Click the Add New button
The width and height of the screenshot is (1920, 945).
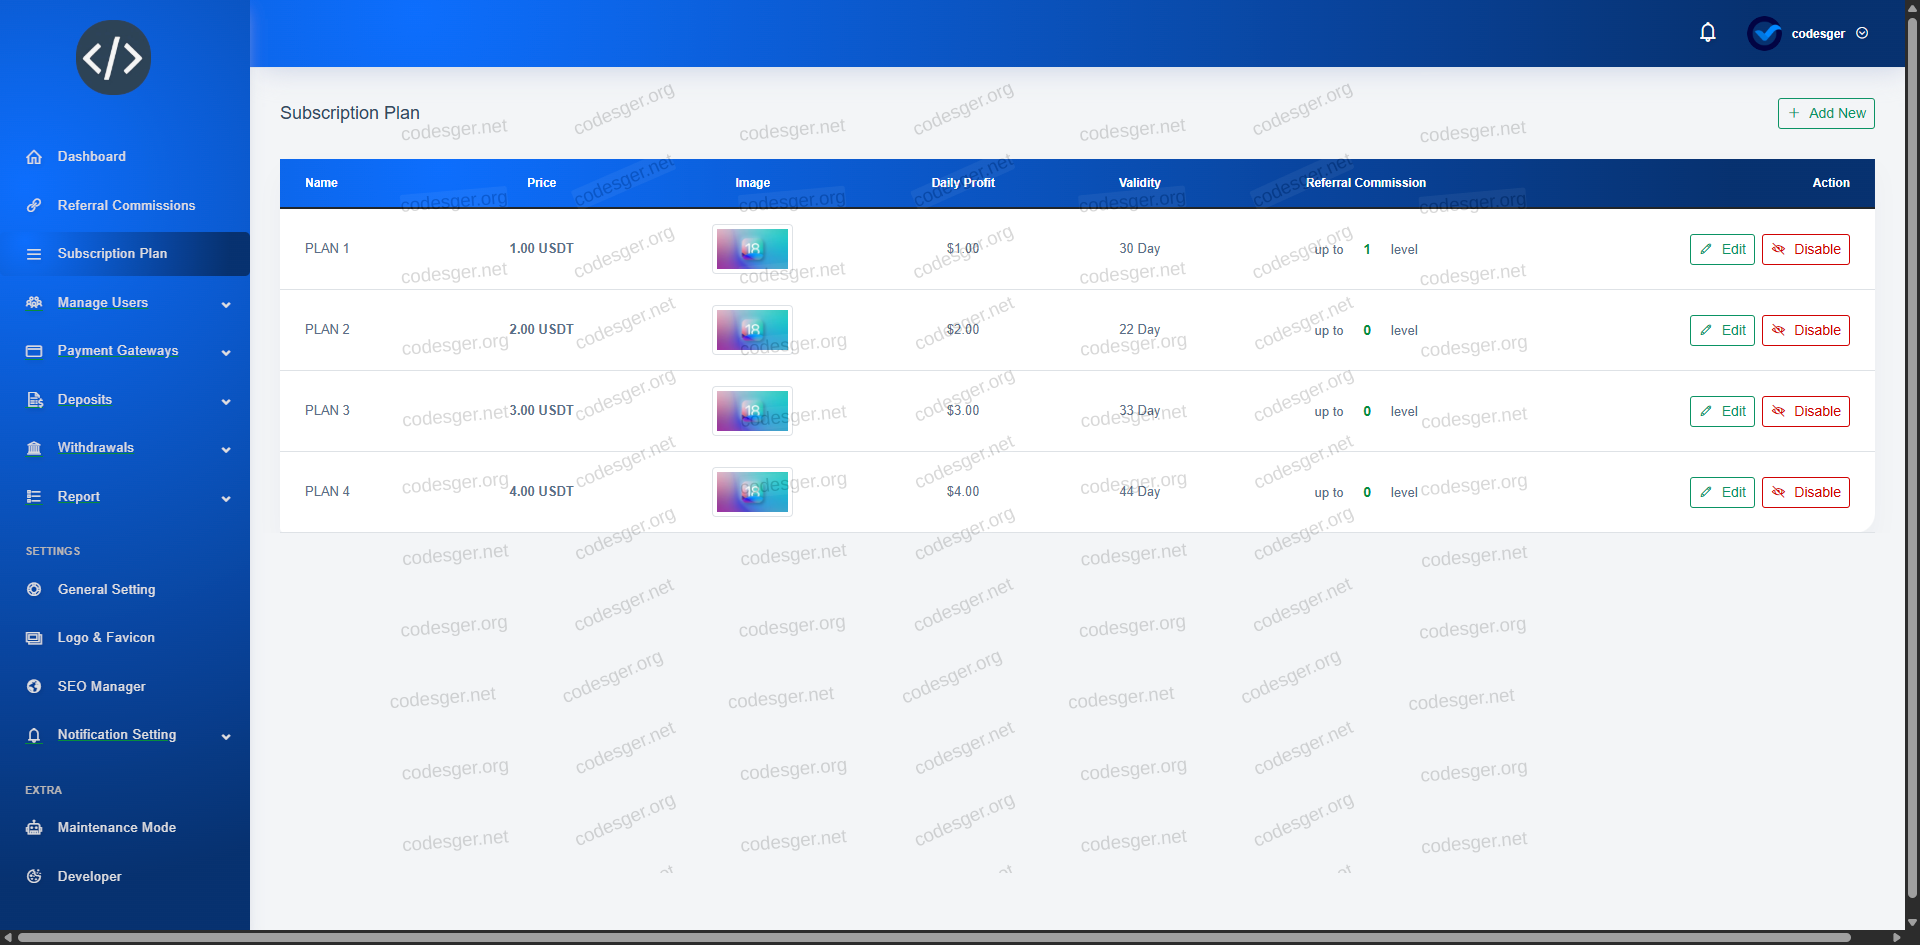(x=1825, y=113)
